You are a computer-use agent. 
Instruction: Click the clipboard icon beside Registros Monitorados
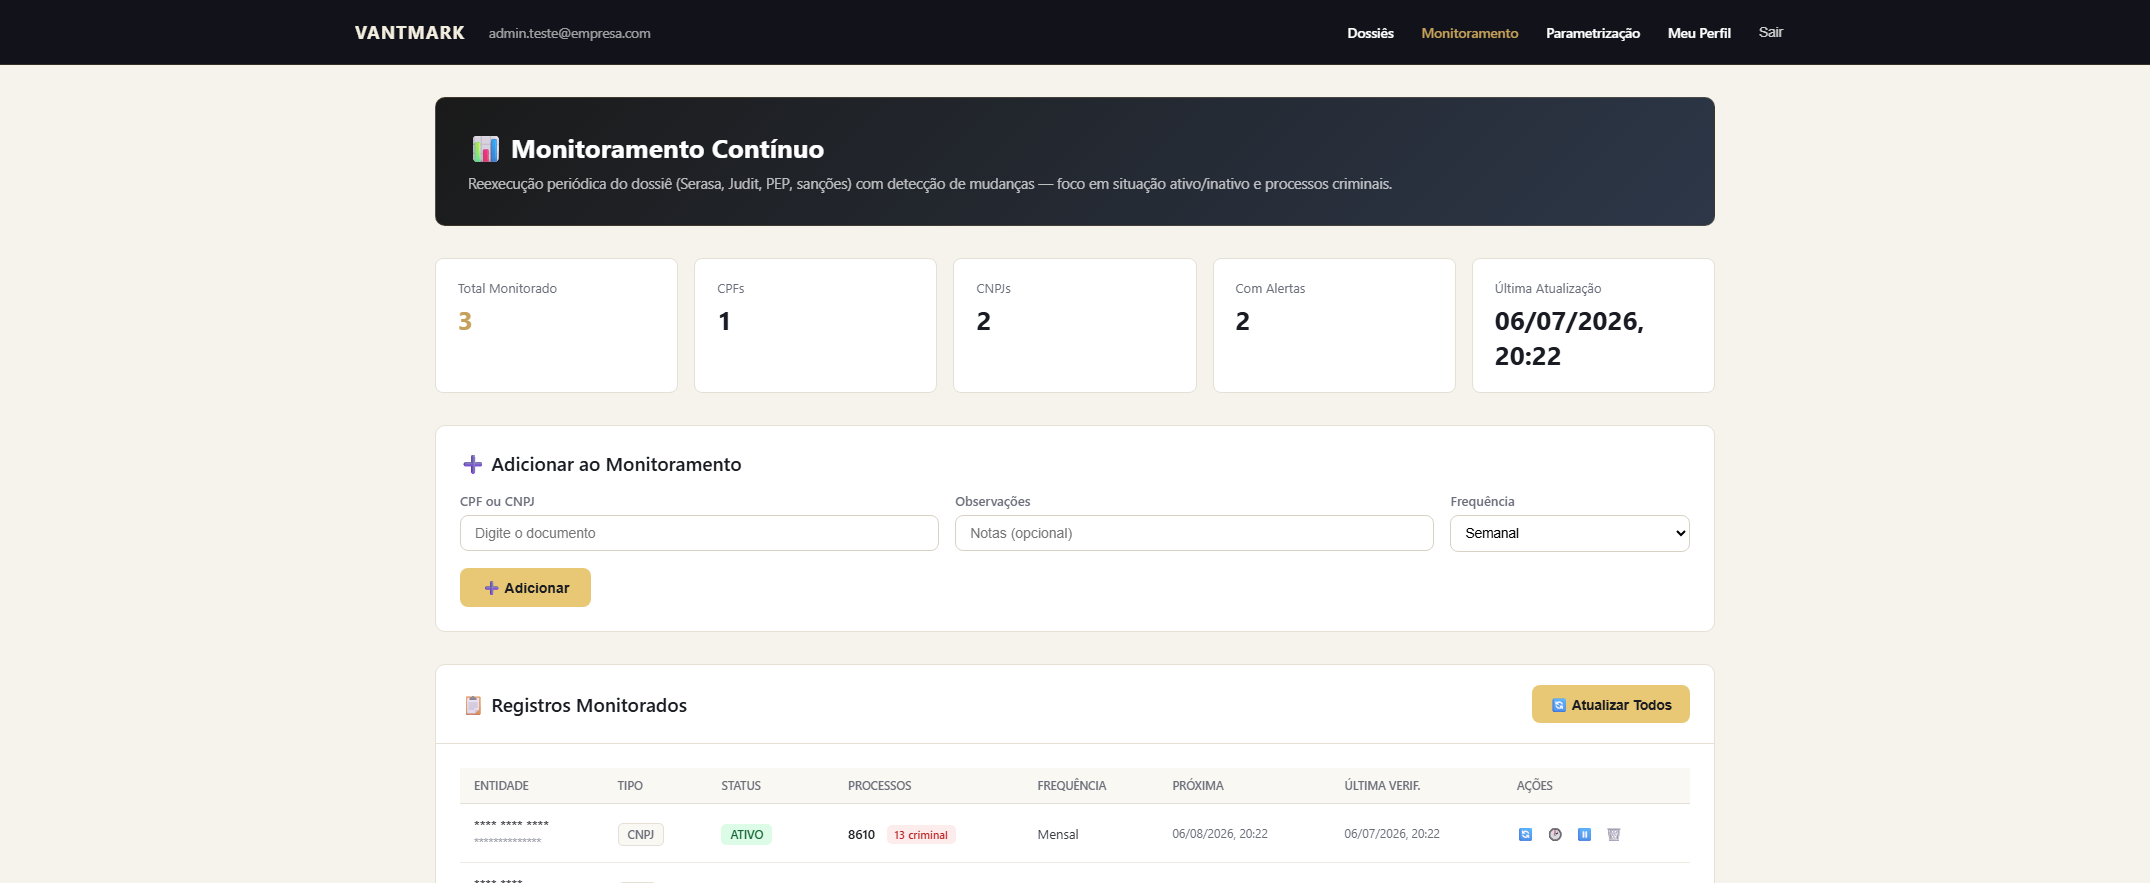(473, 705)
